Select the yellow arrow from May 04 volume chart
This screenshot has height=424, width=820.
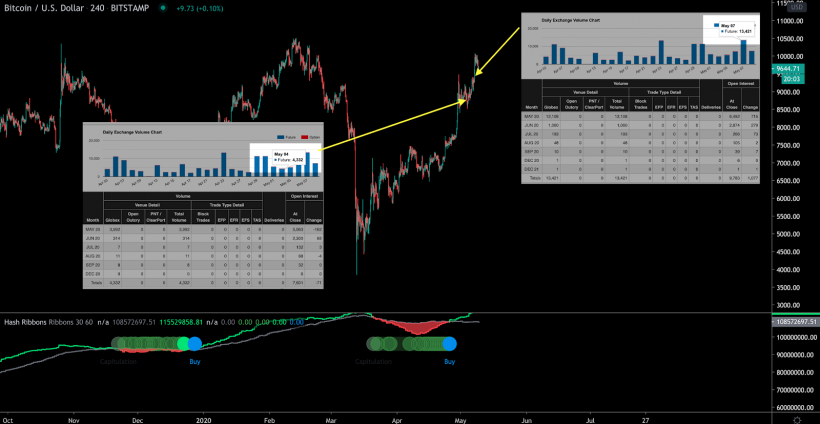(392, 125)
